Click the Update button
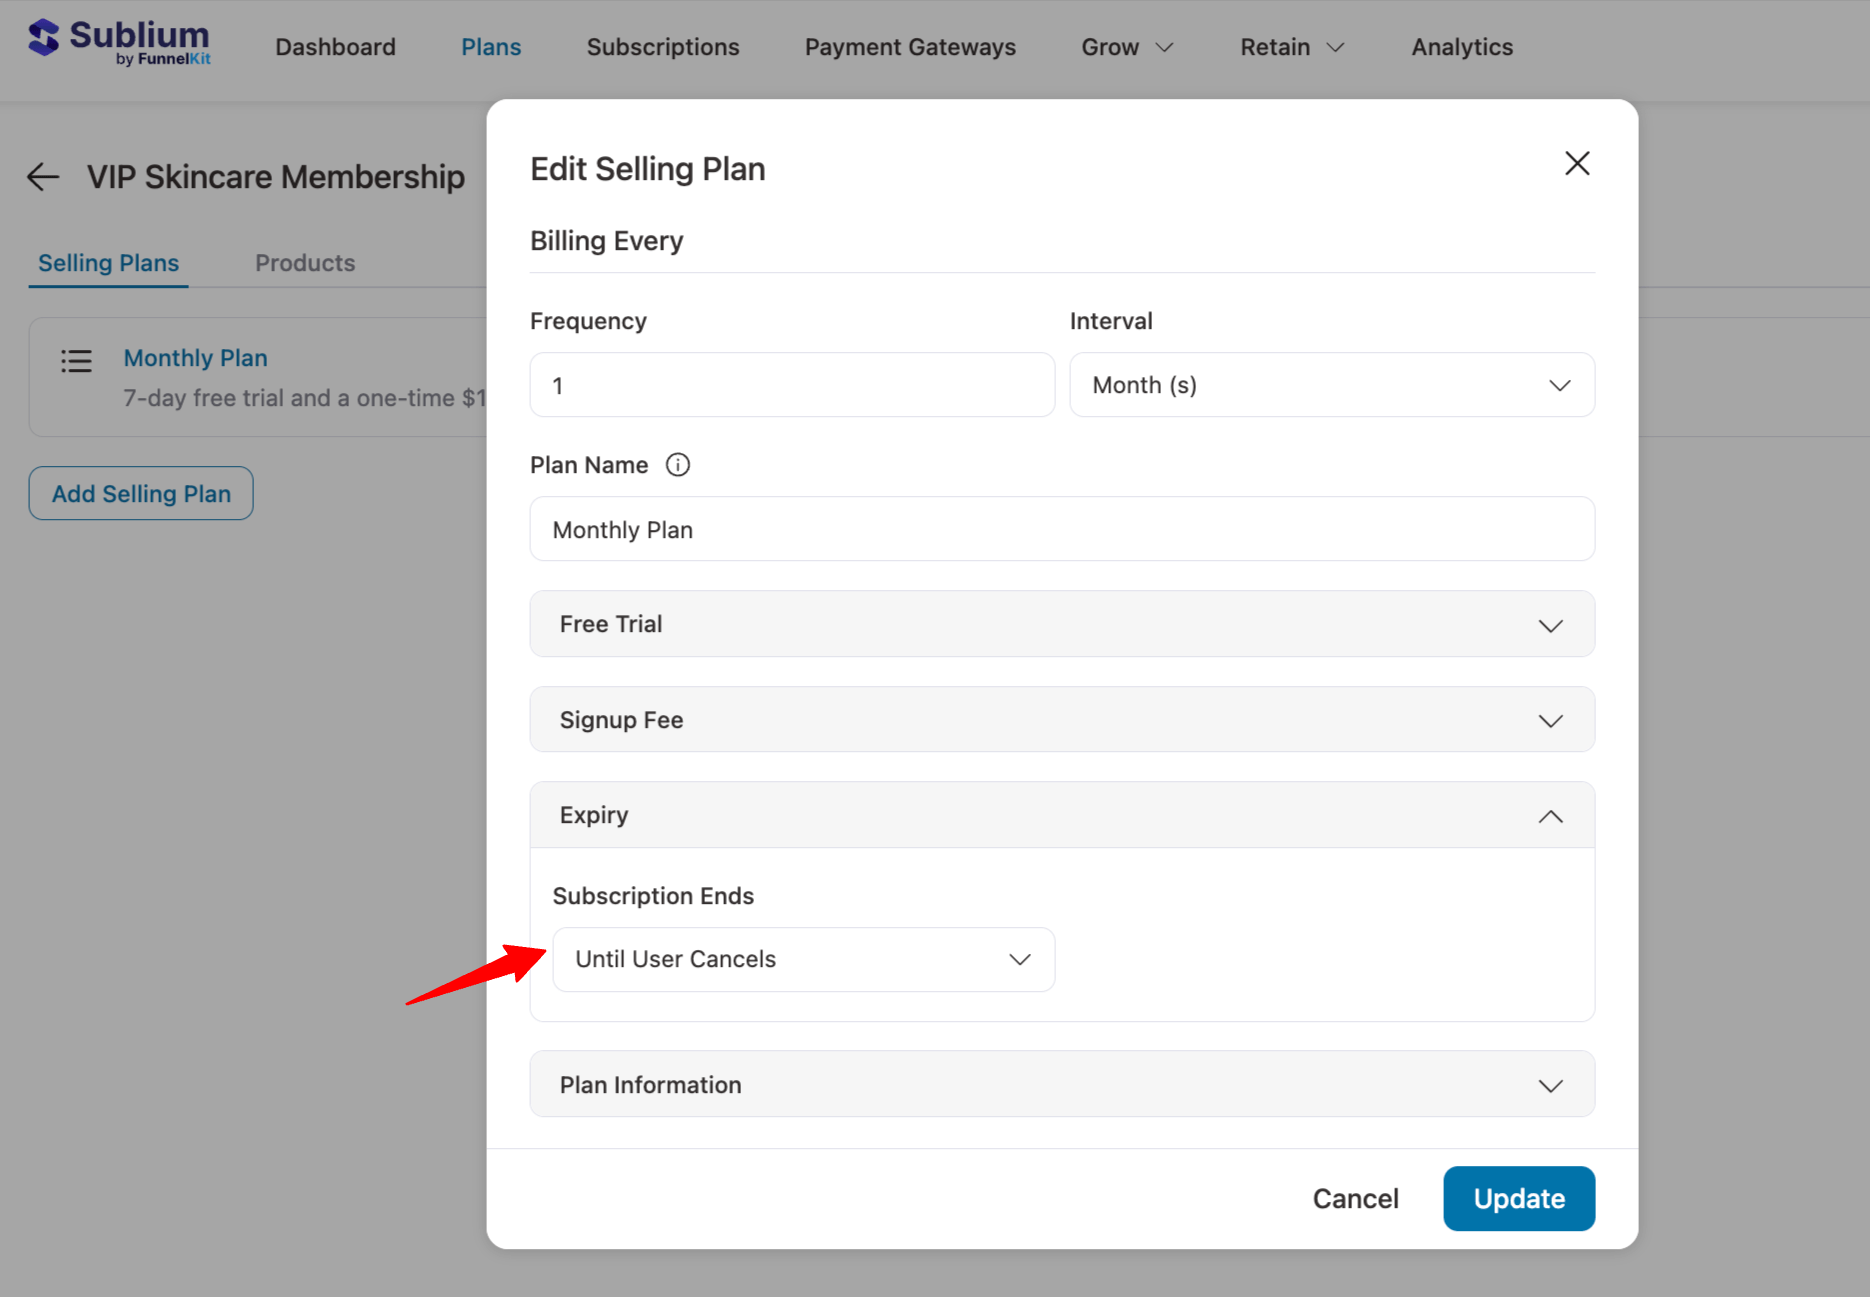Viewport: 1870px width, 1297px height. 1518,1198
